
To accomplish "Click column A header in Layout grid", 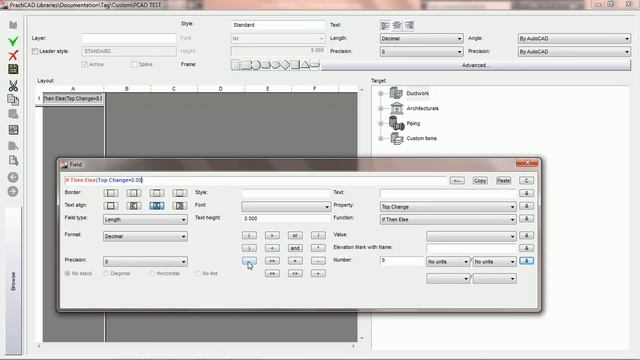I will point(73,89).
